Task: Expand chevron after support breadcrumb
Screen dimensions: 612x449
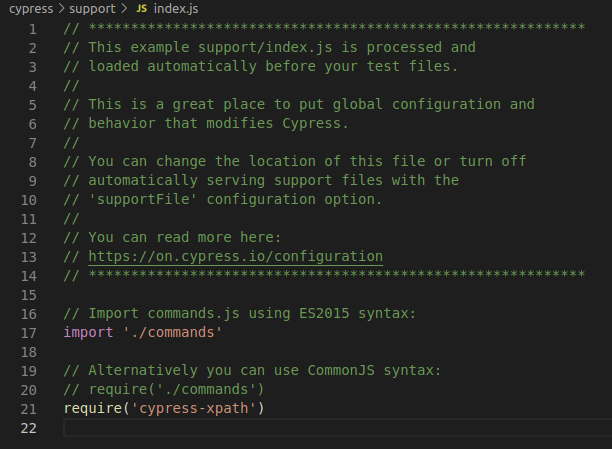Action: [x=124, y=9]
